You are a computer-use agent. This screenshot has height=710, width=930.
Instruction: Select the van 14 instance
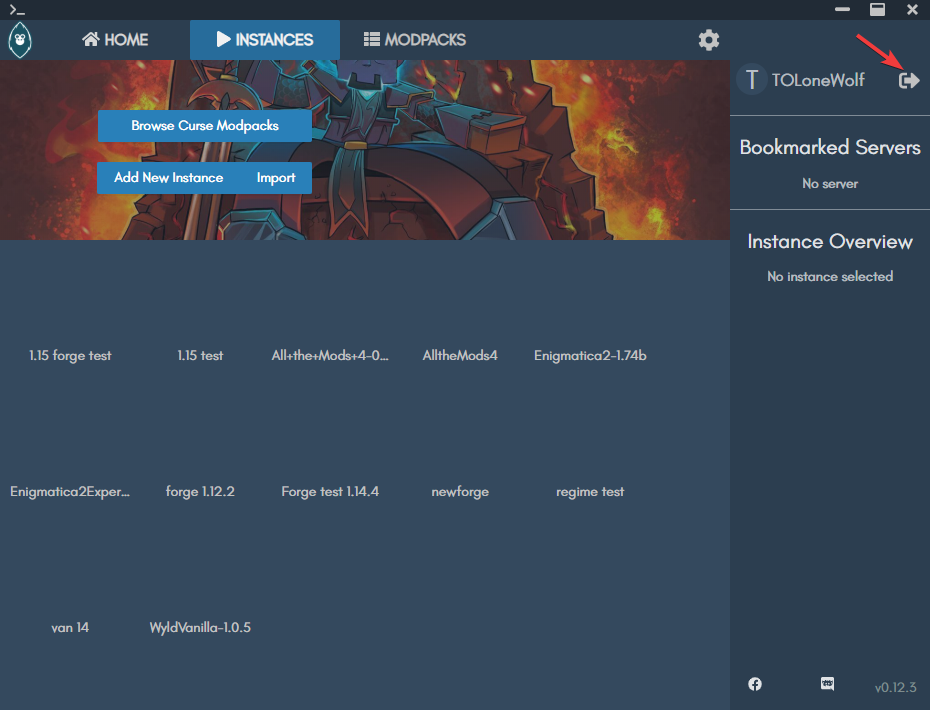click(70, 628)
